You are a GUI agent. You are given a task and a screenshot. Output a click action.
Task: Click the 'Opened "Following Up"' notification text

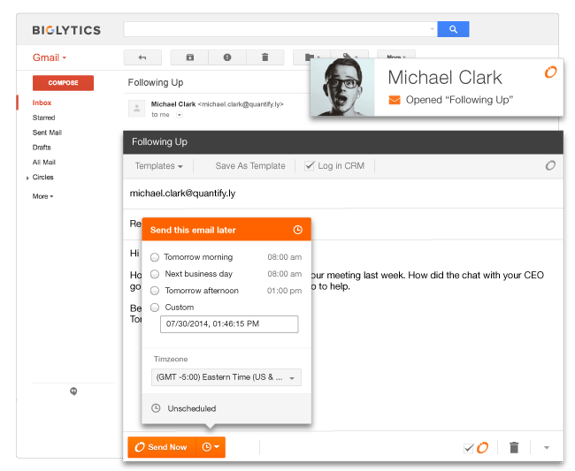click(459, 100)
